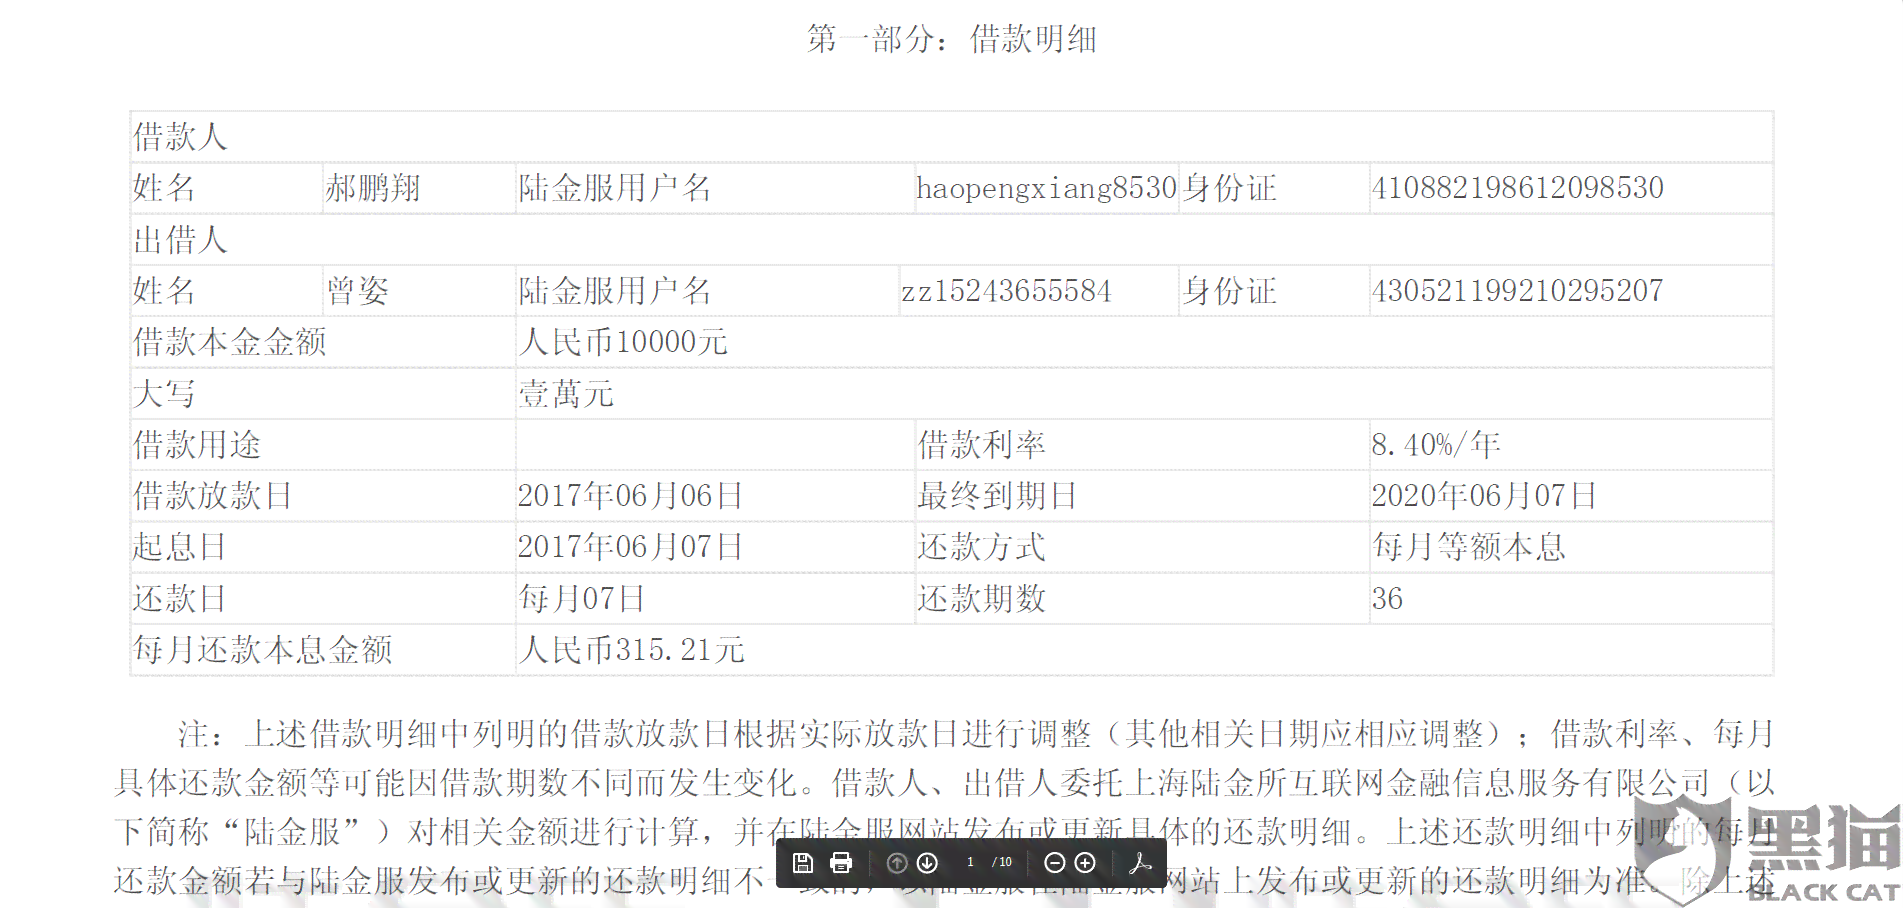
Task: Click 陆金服用户名 label beside haopengxiang8530
Action: click(x=614, y=188)
